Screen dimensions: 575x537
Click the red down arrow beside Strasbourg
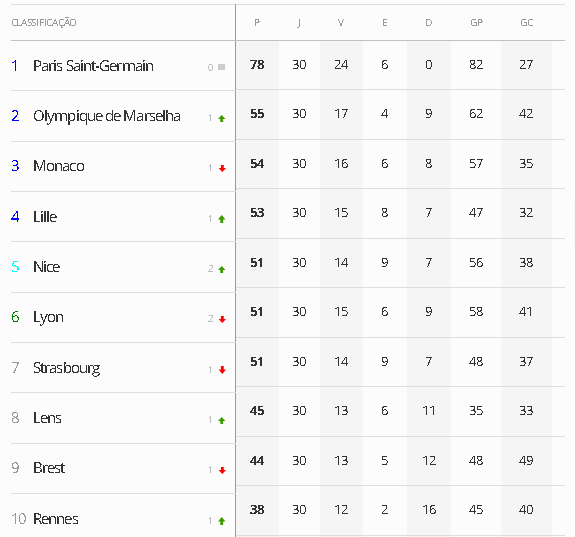point(222,370)
